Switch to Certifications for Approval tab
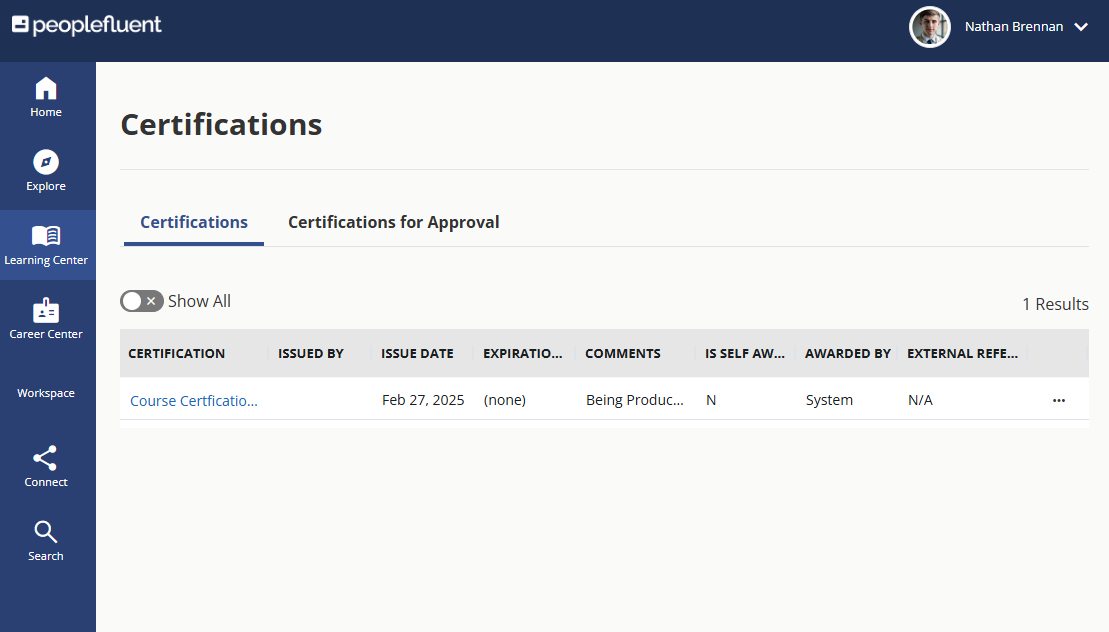The height and width of the screenshot is (632, 1109). click(x=393, y=223)
